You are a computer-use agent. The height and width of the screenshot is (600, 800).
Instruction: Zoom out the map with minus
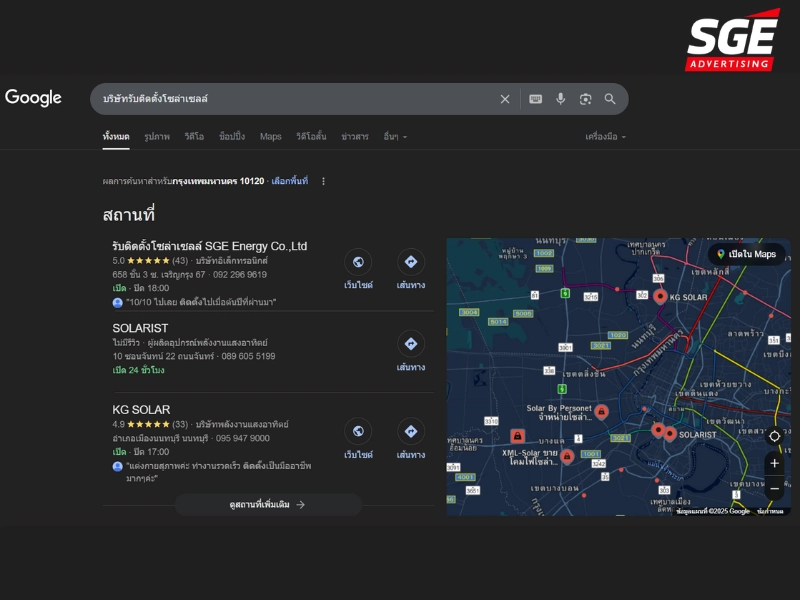click(x=774, y=488)
